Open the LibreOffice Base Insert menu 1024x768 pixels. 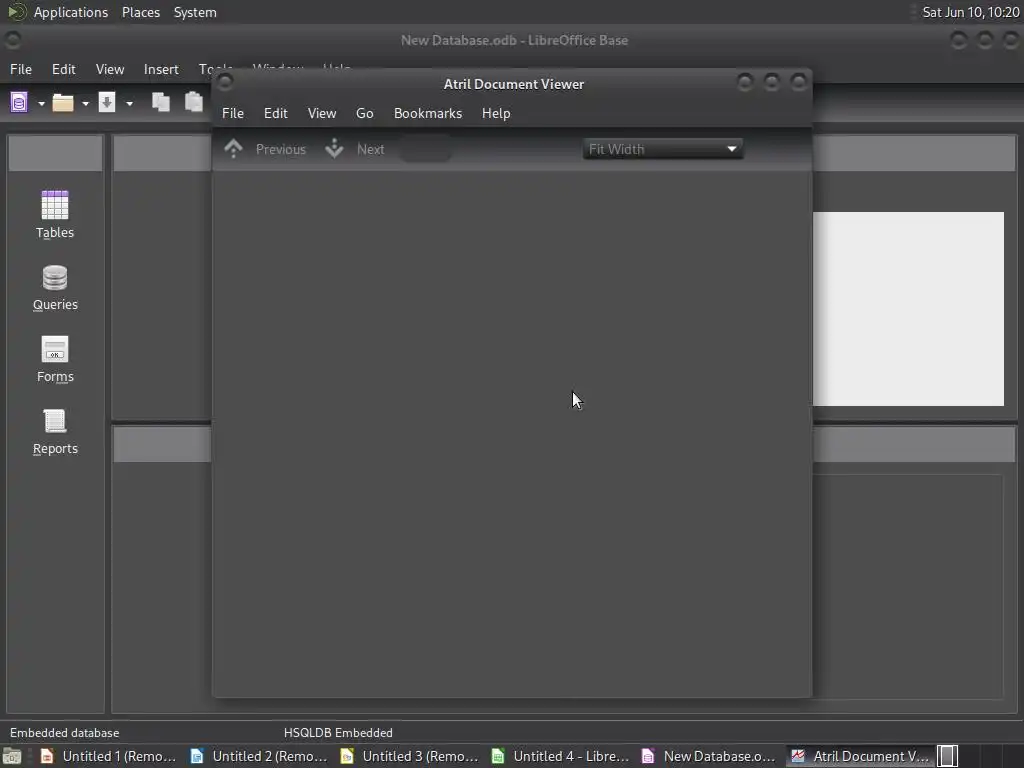(x=161, y=69)
